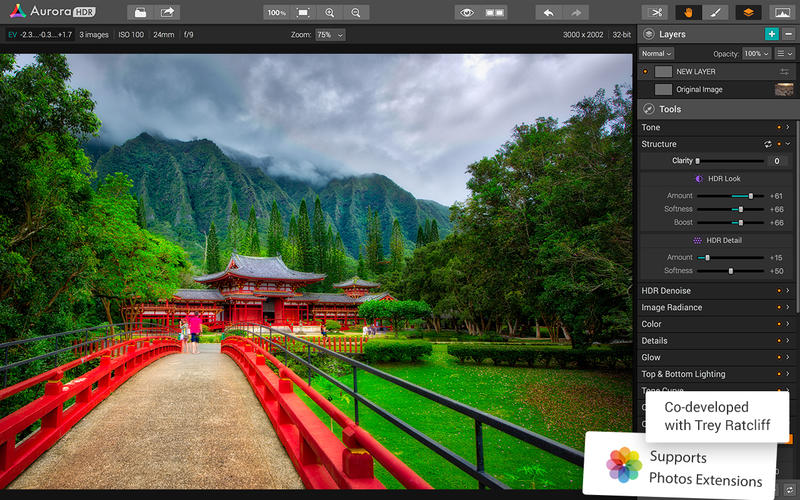Adjust HDR Look Boost slider
The height and width of the screenshot is (500, 800).
pos(730,223)
